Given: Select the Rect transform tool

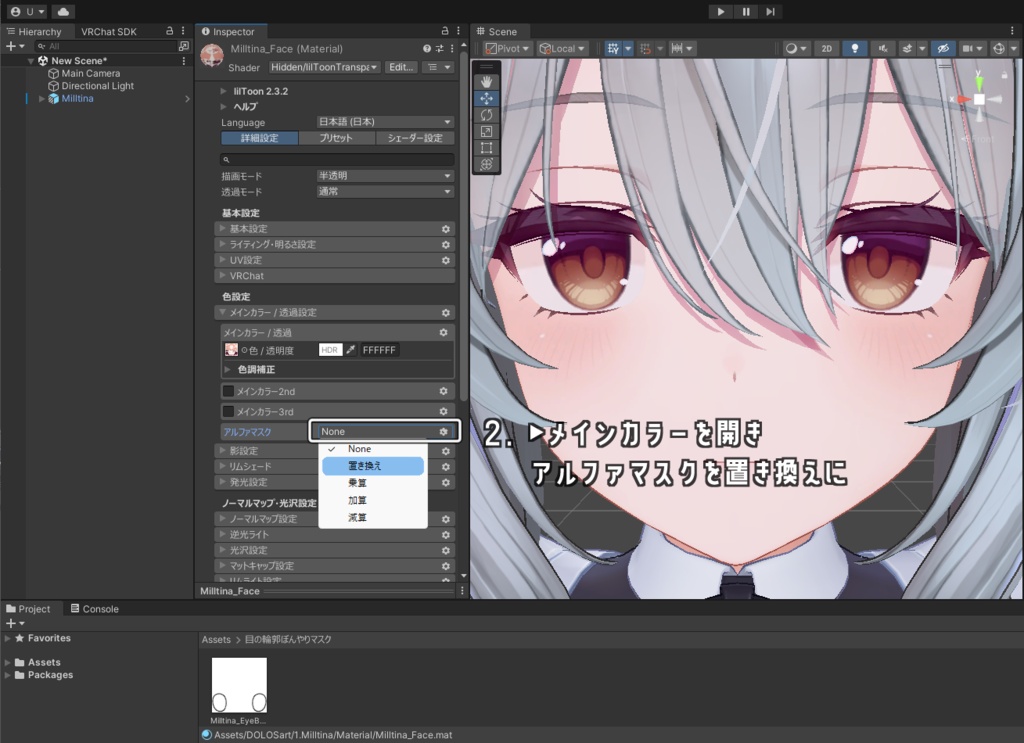Looking at the screenshot, I should pos(486,148).
